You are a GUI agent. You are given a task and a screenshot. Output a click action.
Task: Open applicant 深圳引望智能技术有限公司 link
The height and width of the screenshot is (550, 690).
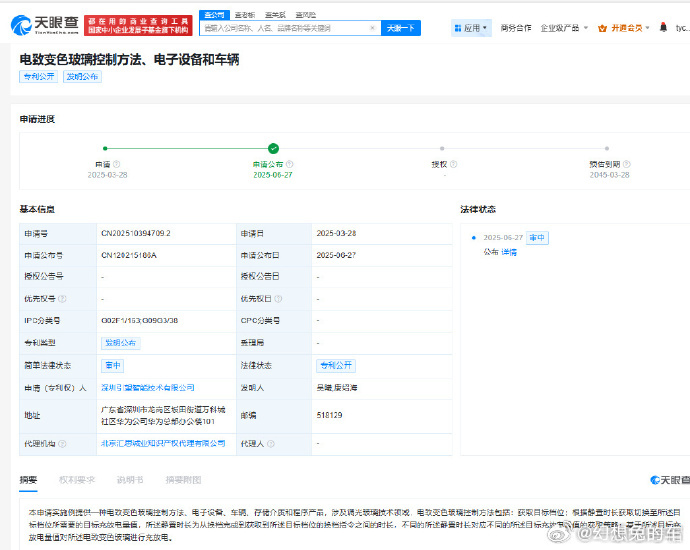[148, 388]
